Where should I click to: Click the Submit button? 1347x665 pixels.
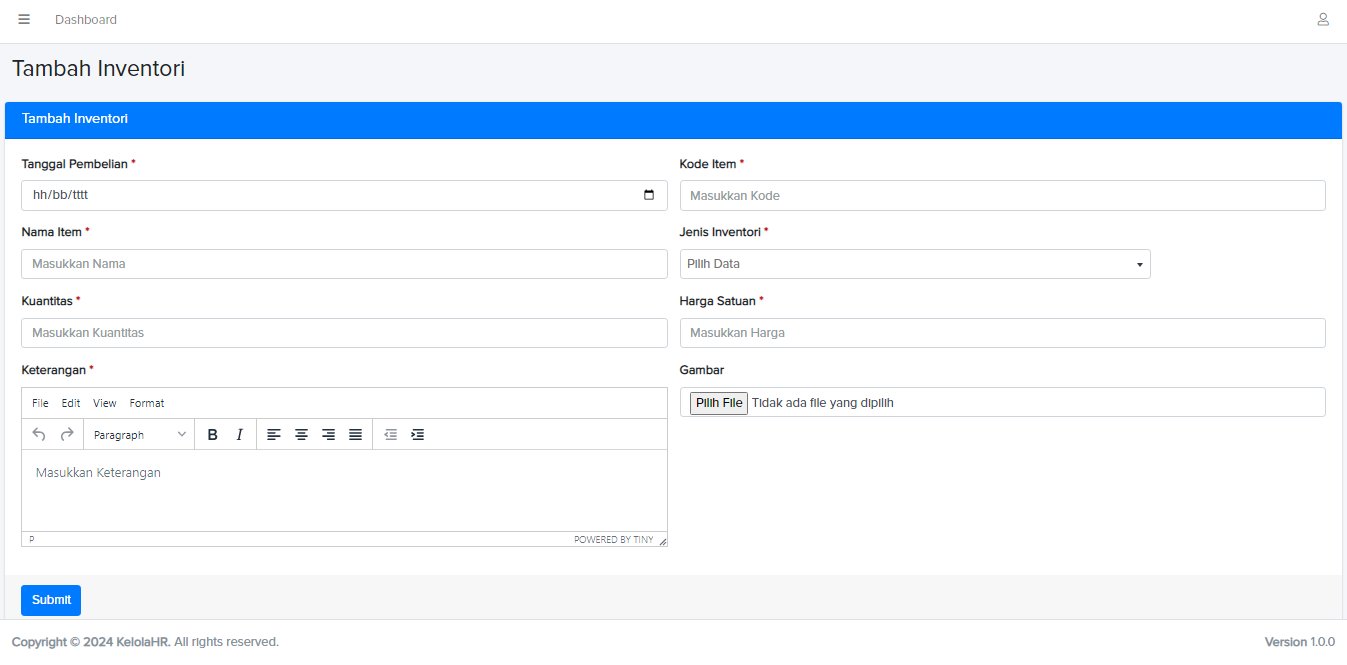click(51, 600)
